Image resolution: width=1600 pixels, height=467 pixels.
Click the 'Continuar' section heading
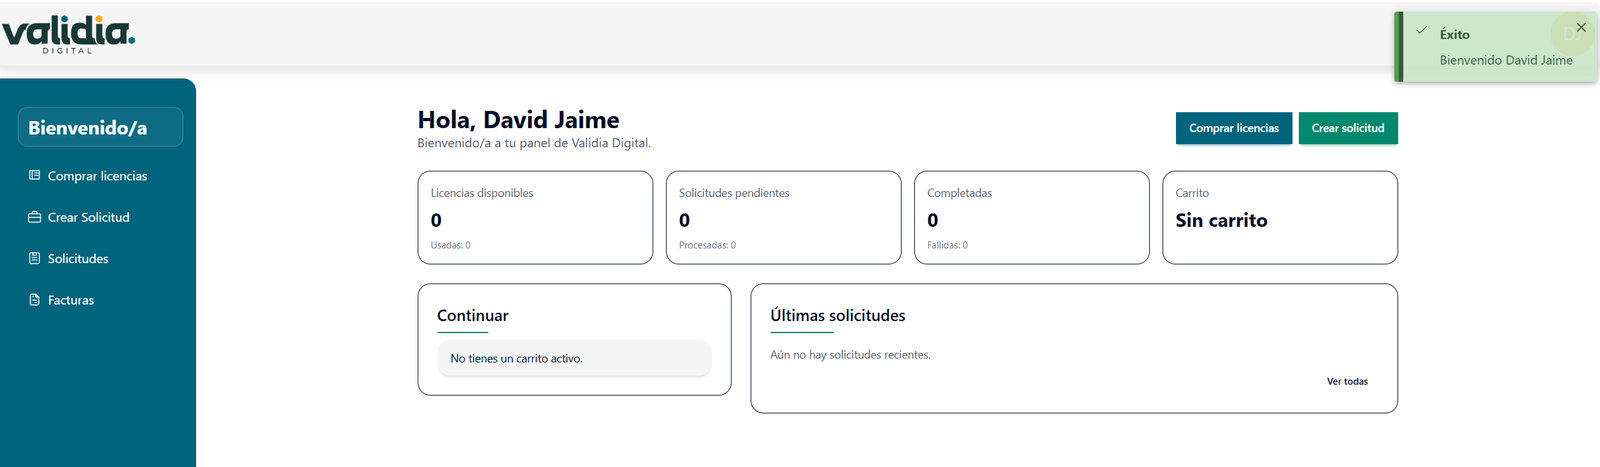473,315
